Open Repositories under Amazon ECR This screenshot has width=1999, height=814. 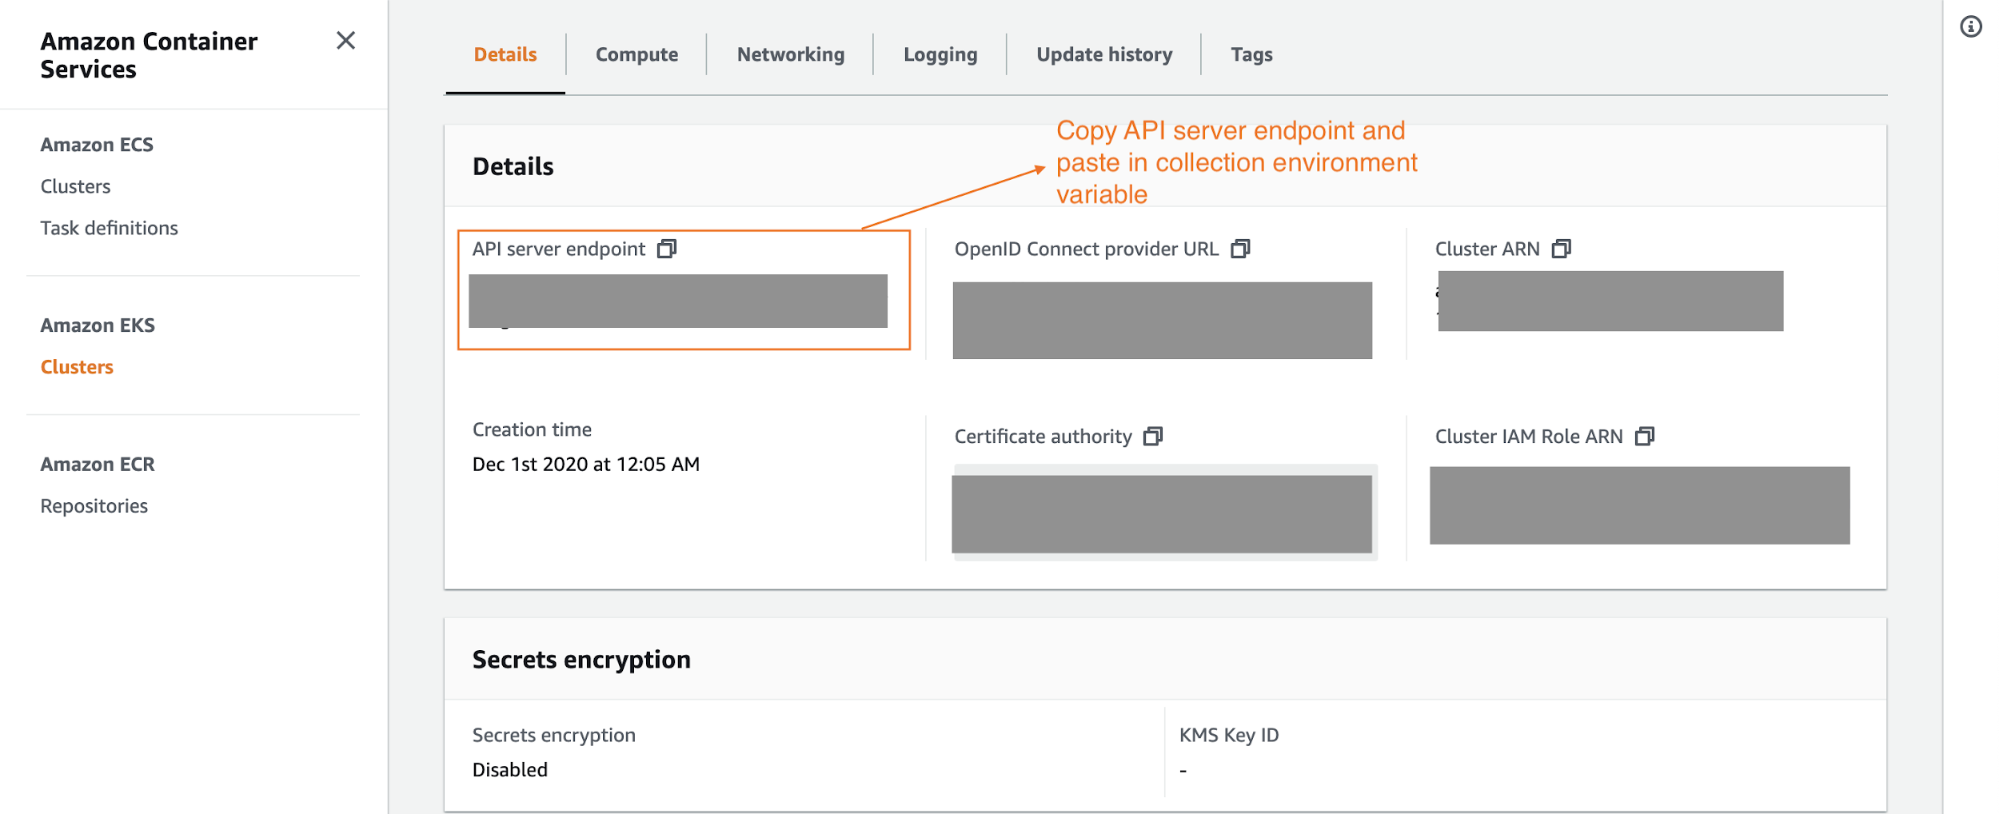click(94, 506)
